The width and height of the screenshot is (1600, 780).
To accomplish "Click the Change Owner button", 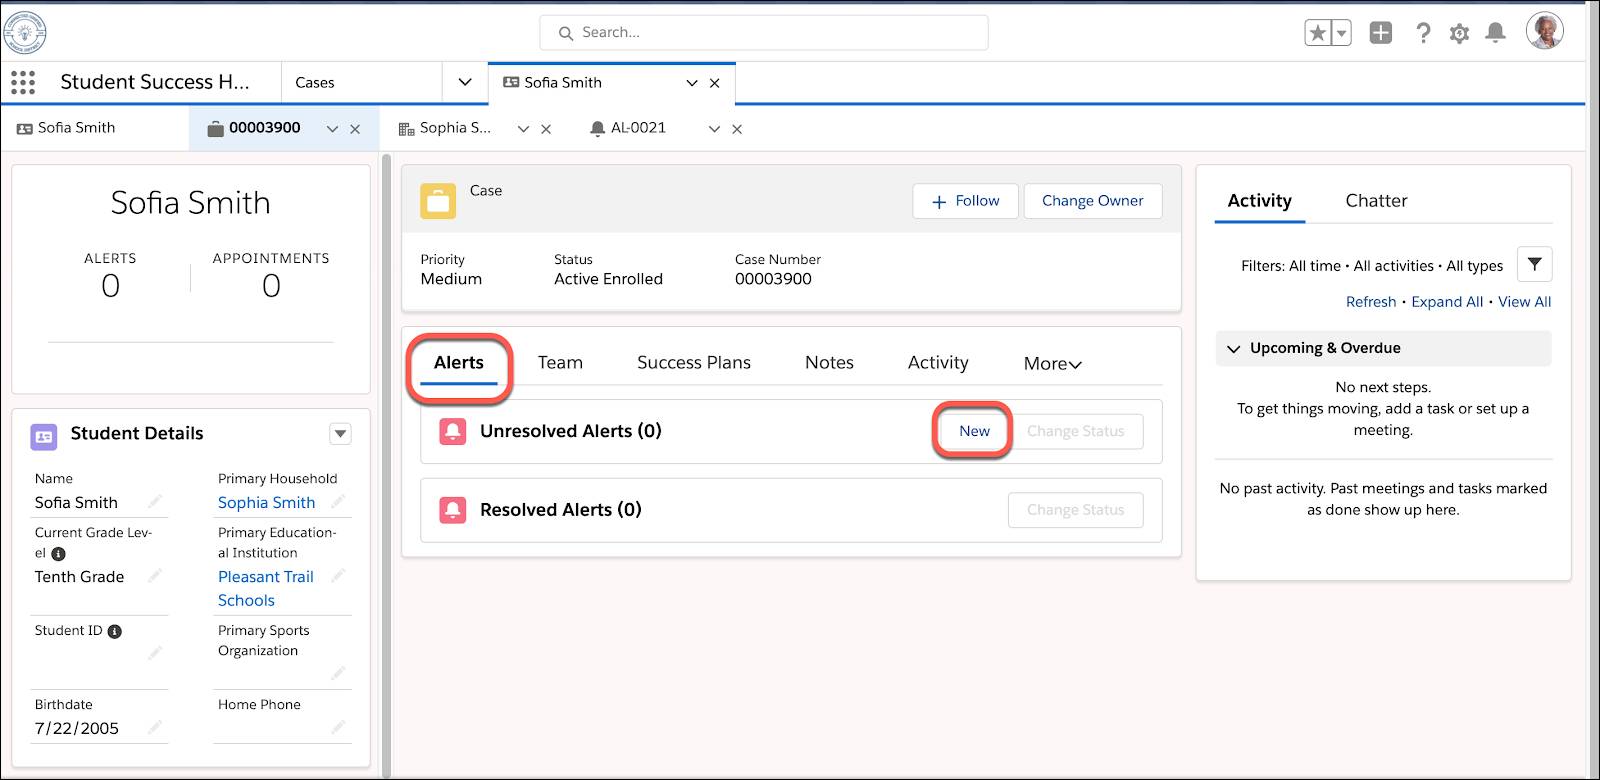I will (1092, 201).
